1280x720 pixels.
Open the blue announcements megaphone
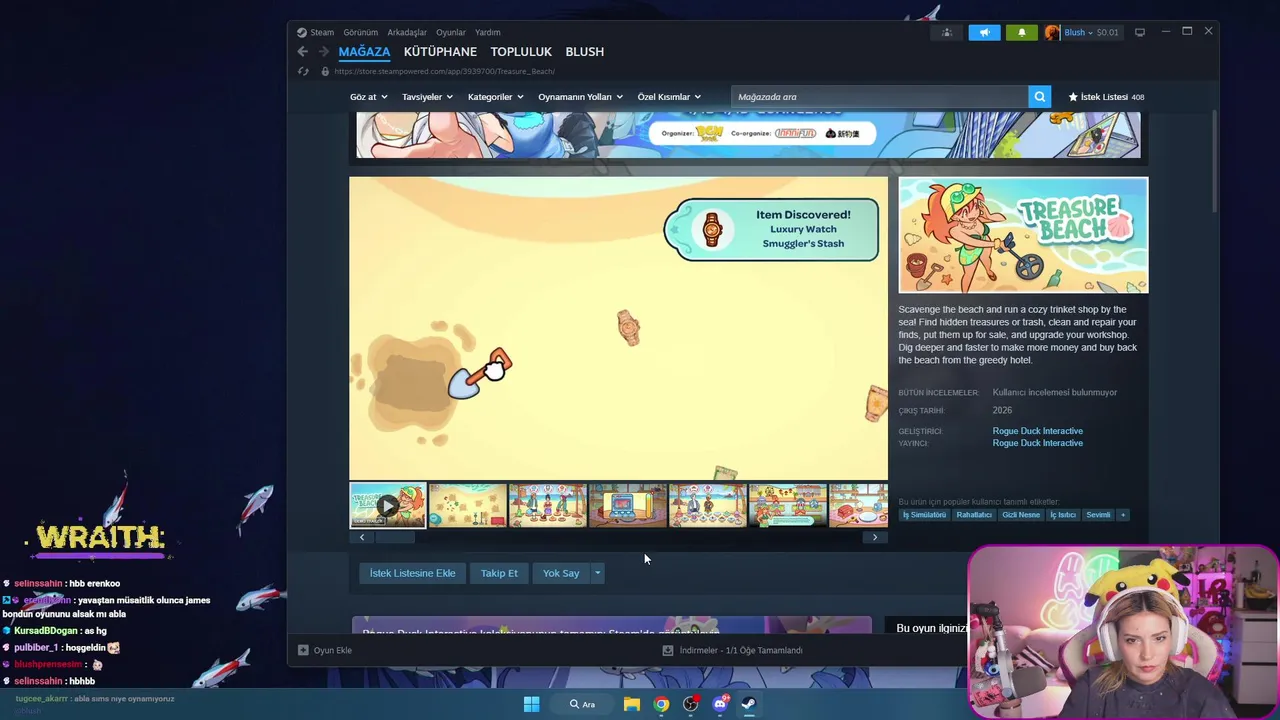(x=984, y=32)
